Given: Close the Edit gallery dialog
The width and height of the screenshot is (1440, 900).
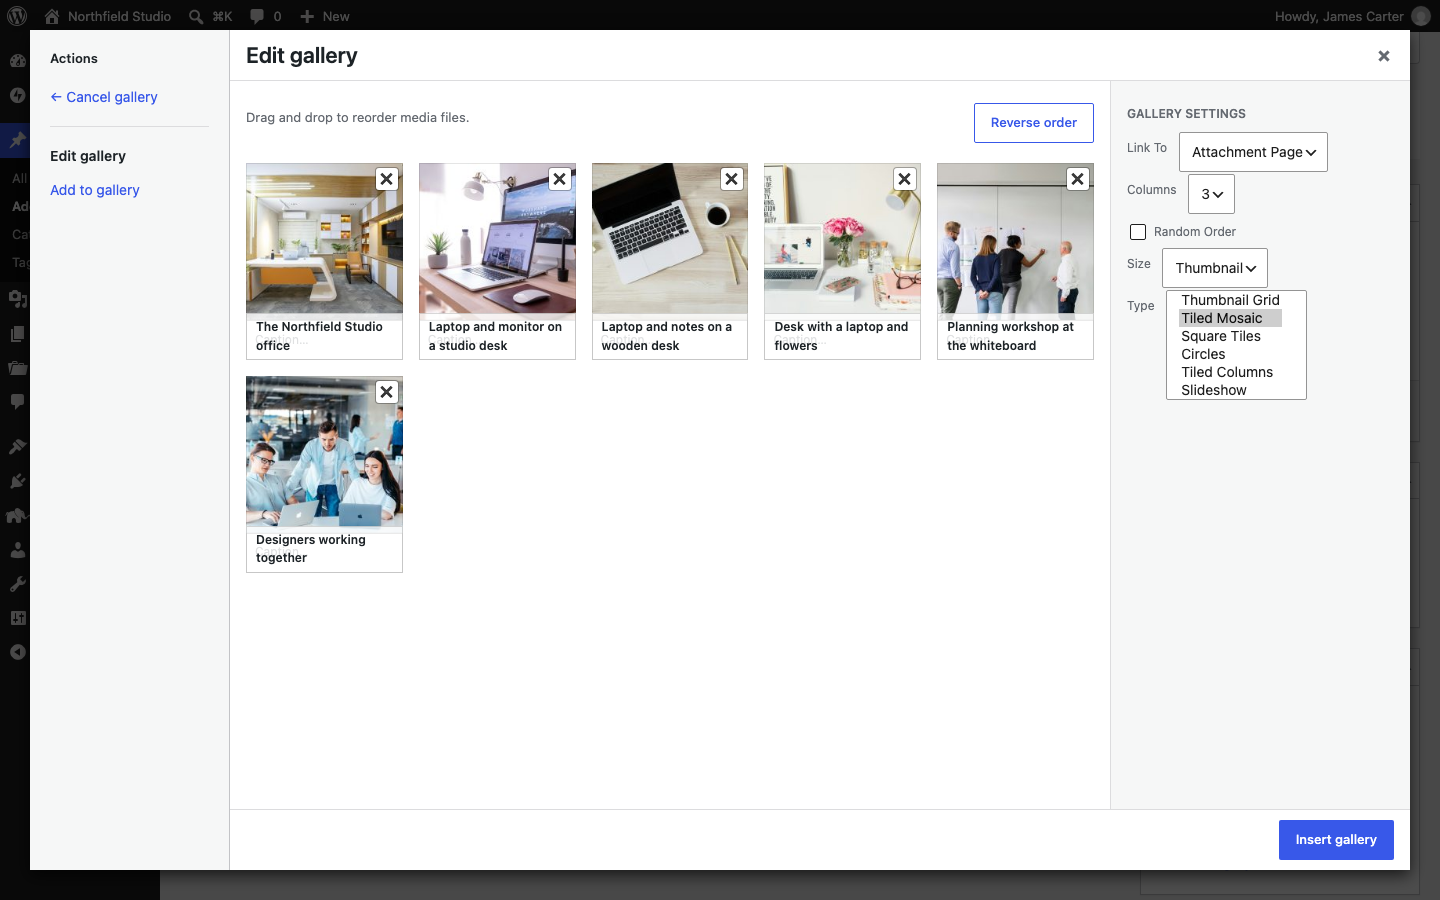Looking at the screenshot, I should [1384, 56].
